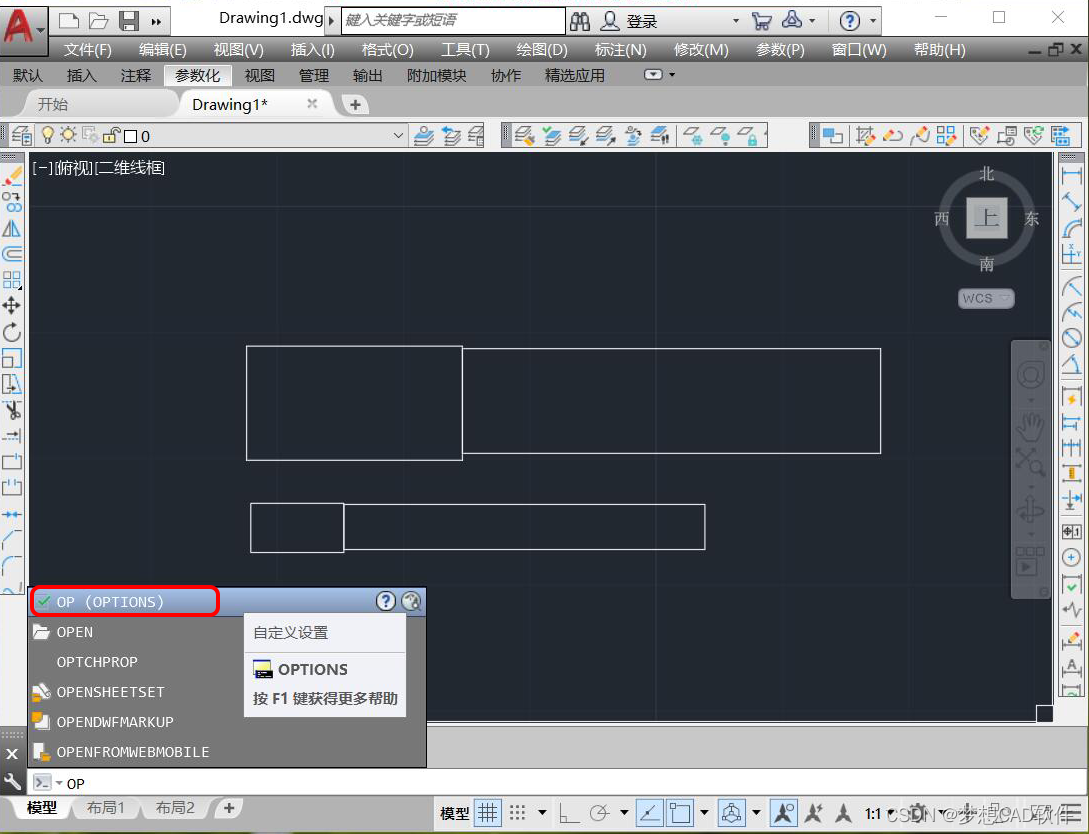Select the Aligned dimension tool
Screen dimensions: 1089x834
[x=1072, y=202]
